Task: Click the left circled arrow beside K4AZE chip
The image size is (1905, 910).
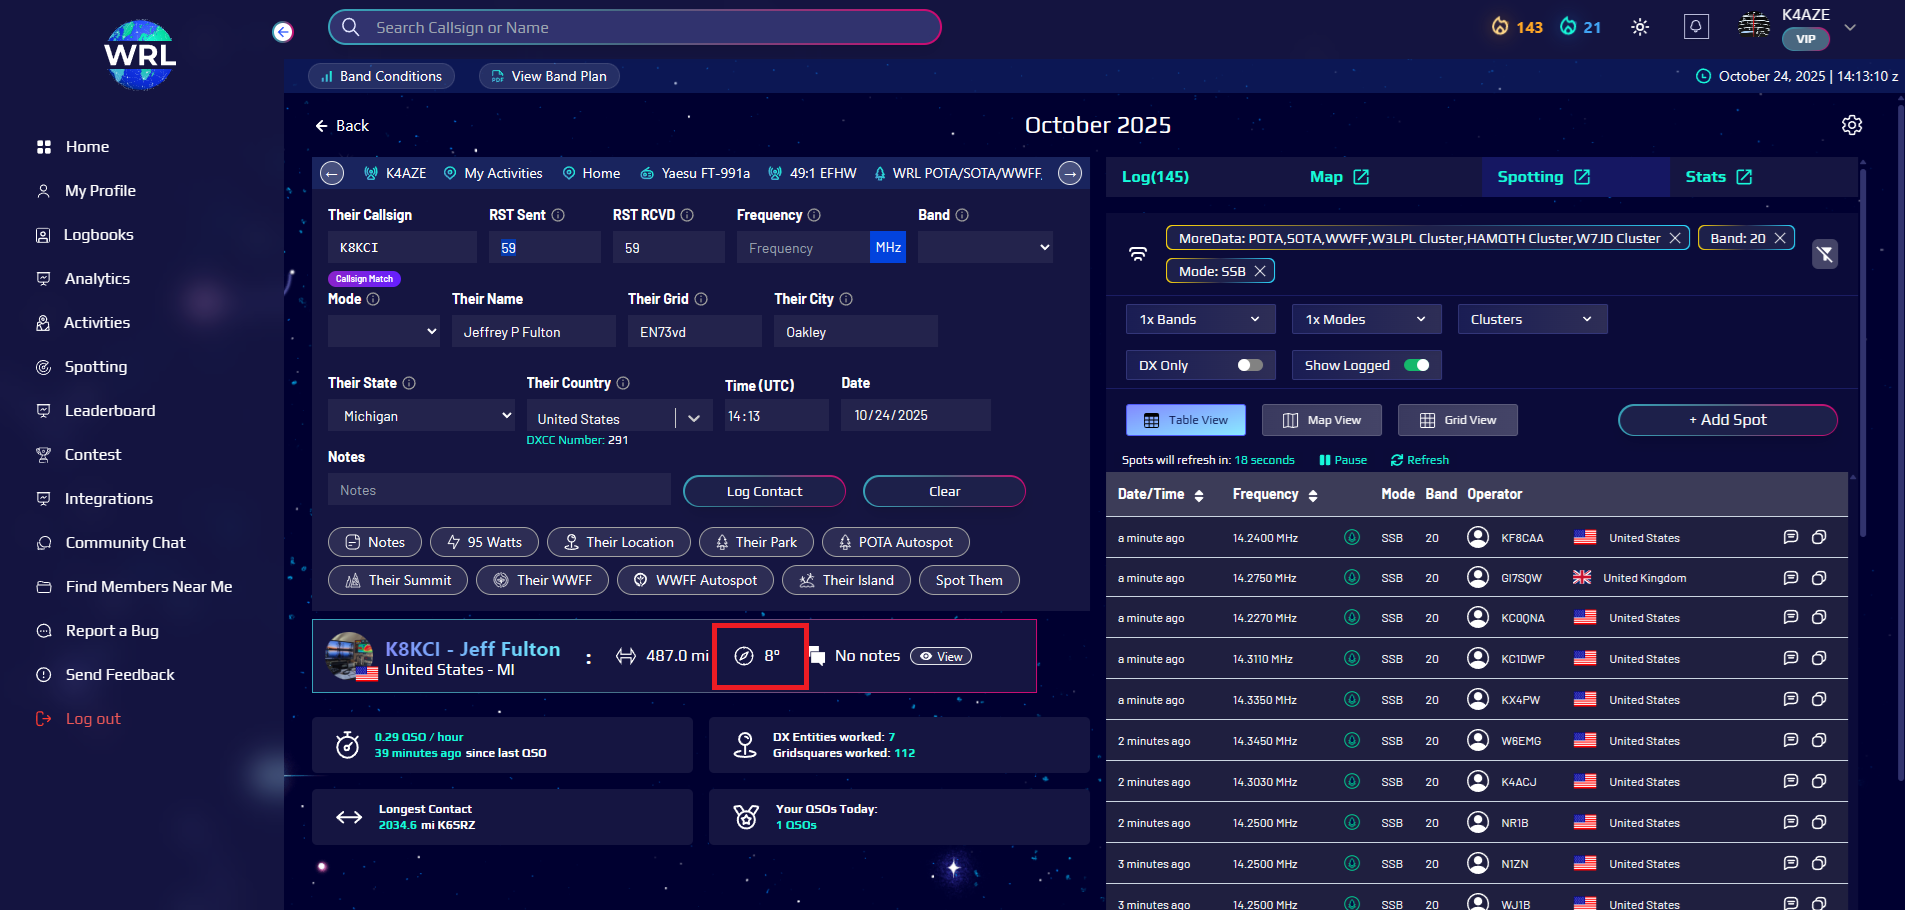Action: coord(332,173)
